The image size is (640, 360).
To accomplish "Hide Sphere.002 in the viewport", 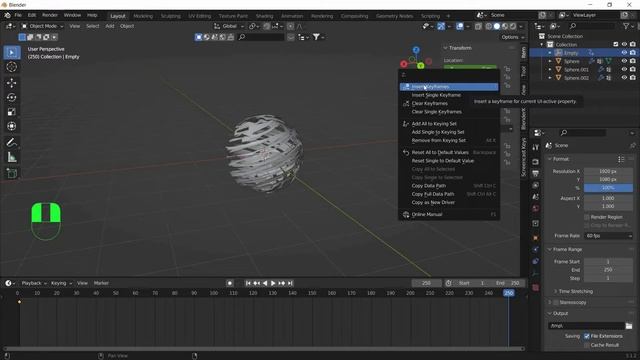I will tap(624, 78).
